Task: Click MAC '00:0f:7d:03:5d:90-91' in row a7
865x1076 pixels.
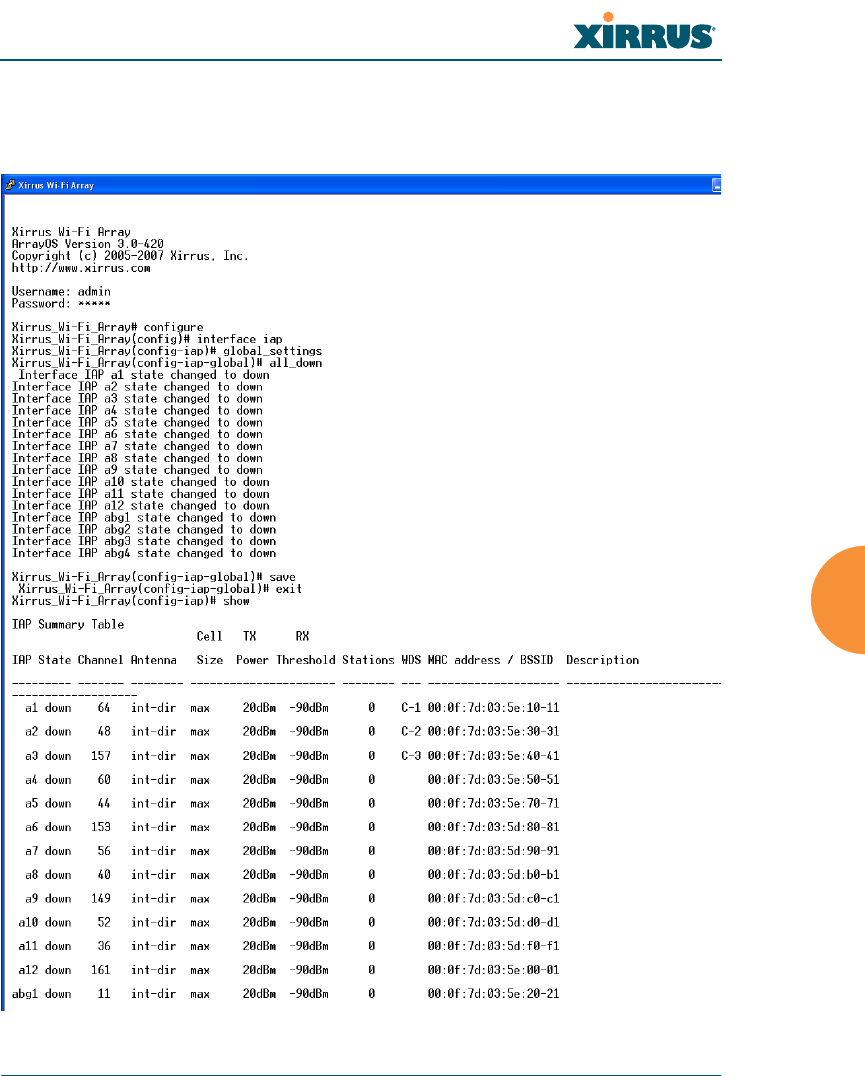Action: click(x=494, y=851)
